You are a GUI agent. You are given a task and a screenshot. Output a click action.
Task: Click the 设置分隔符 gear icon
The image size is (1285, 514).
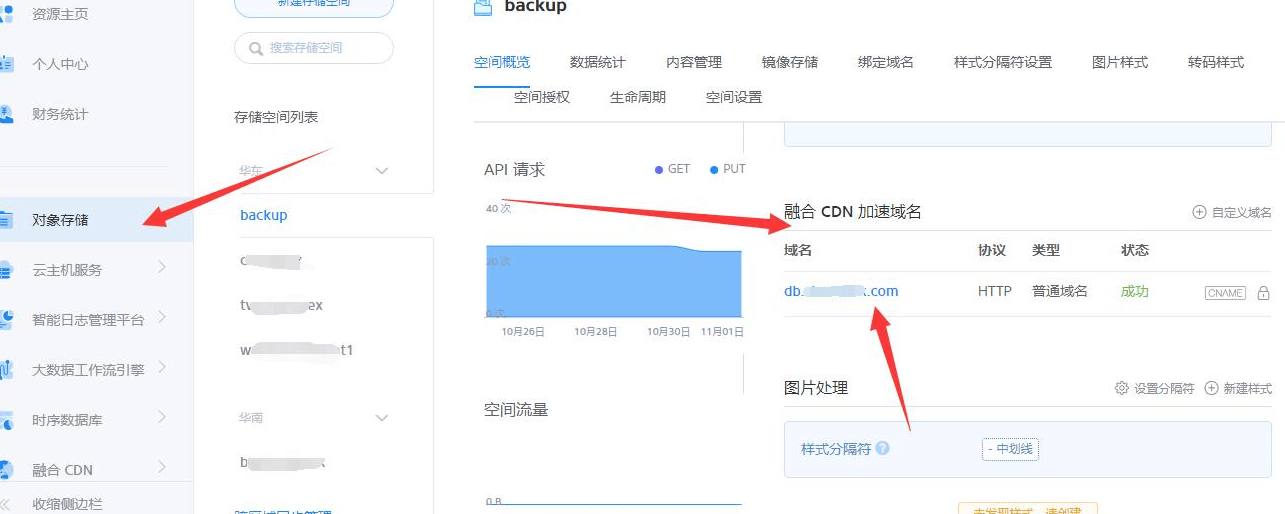tap(1122, 388)
